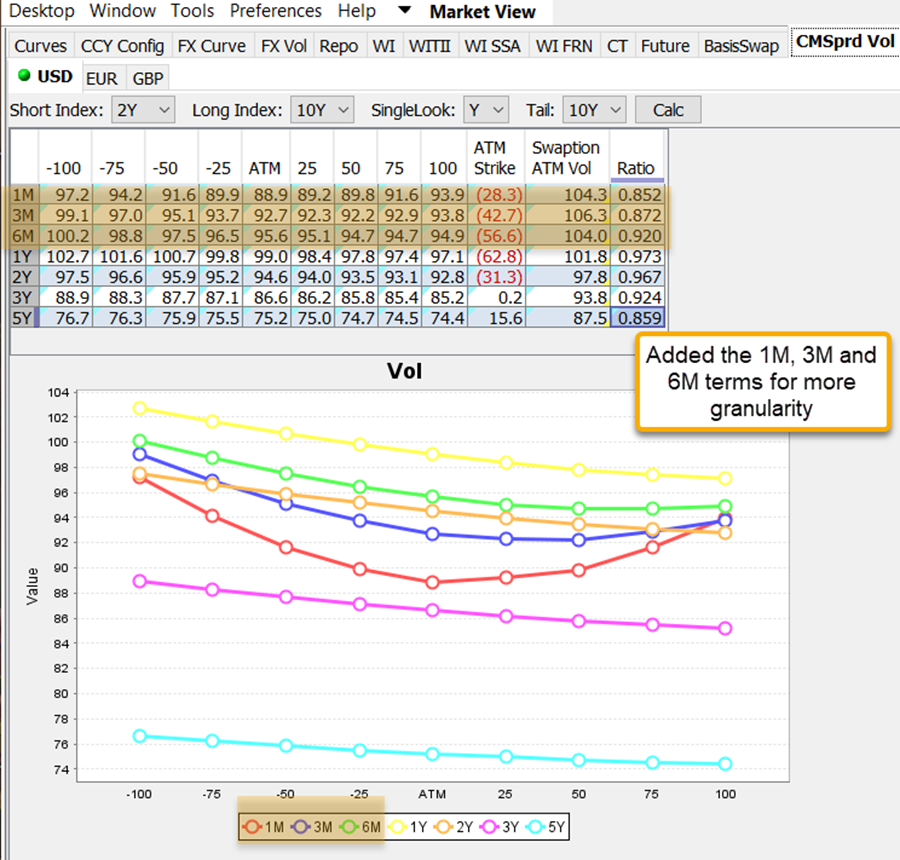Select the 6M row header
900x860 pixels.
coord(24,236)
